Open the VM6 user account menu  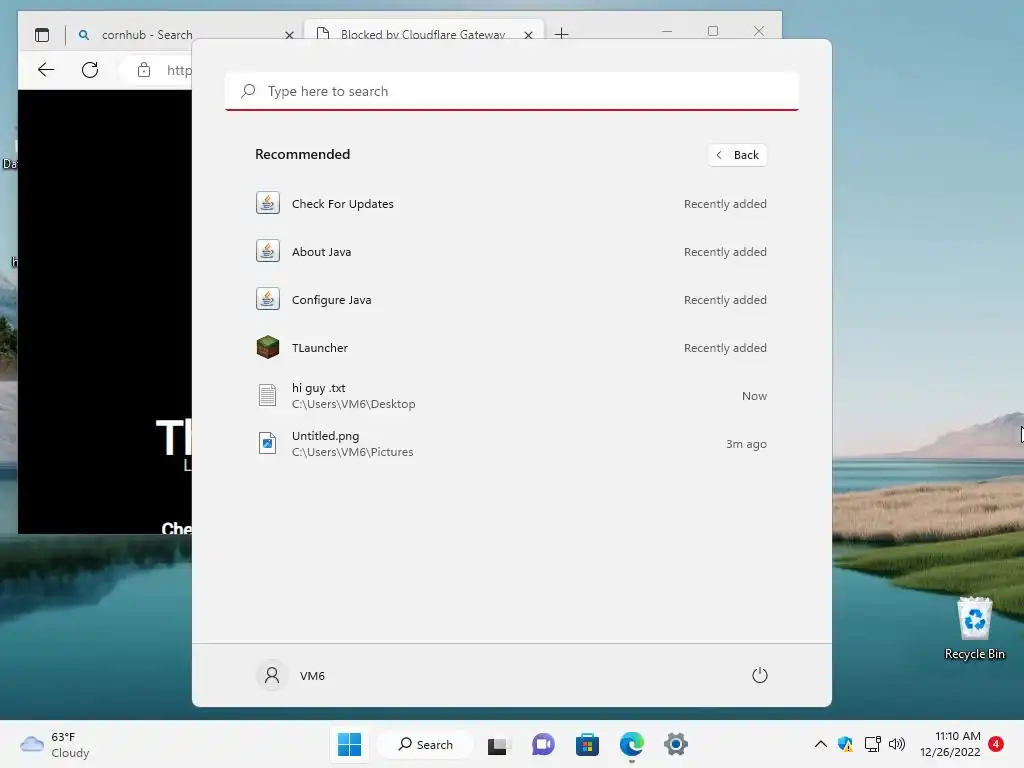(x=291, y=675)
